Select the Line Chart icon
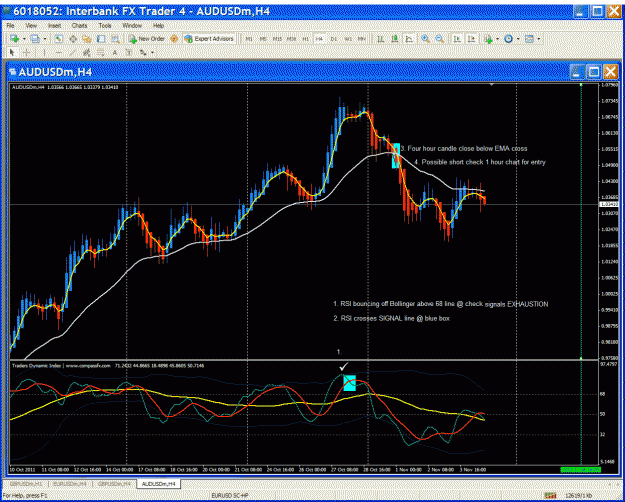The image size is (625, 502). pyautogui.click(x=409, y=39)
